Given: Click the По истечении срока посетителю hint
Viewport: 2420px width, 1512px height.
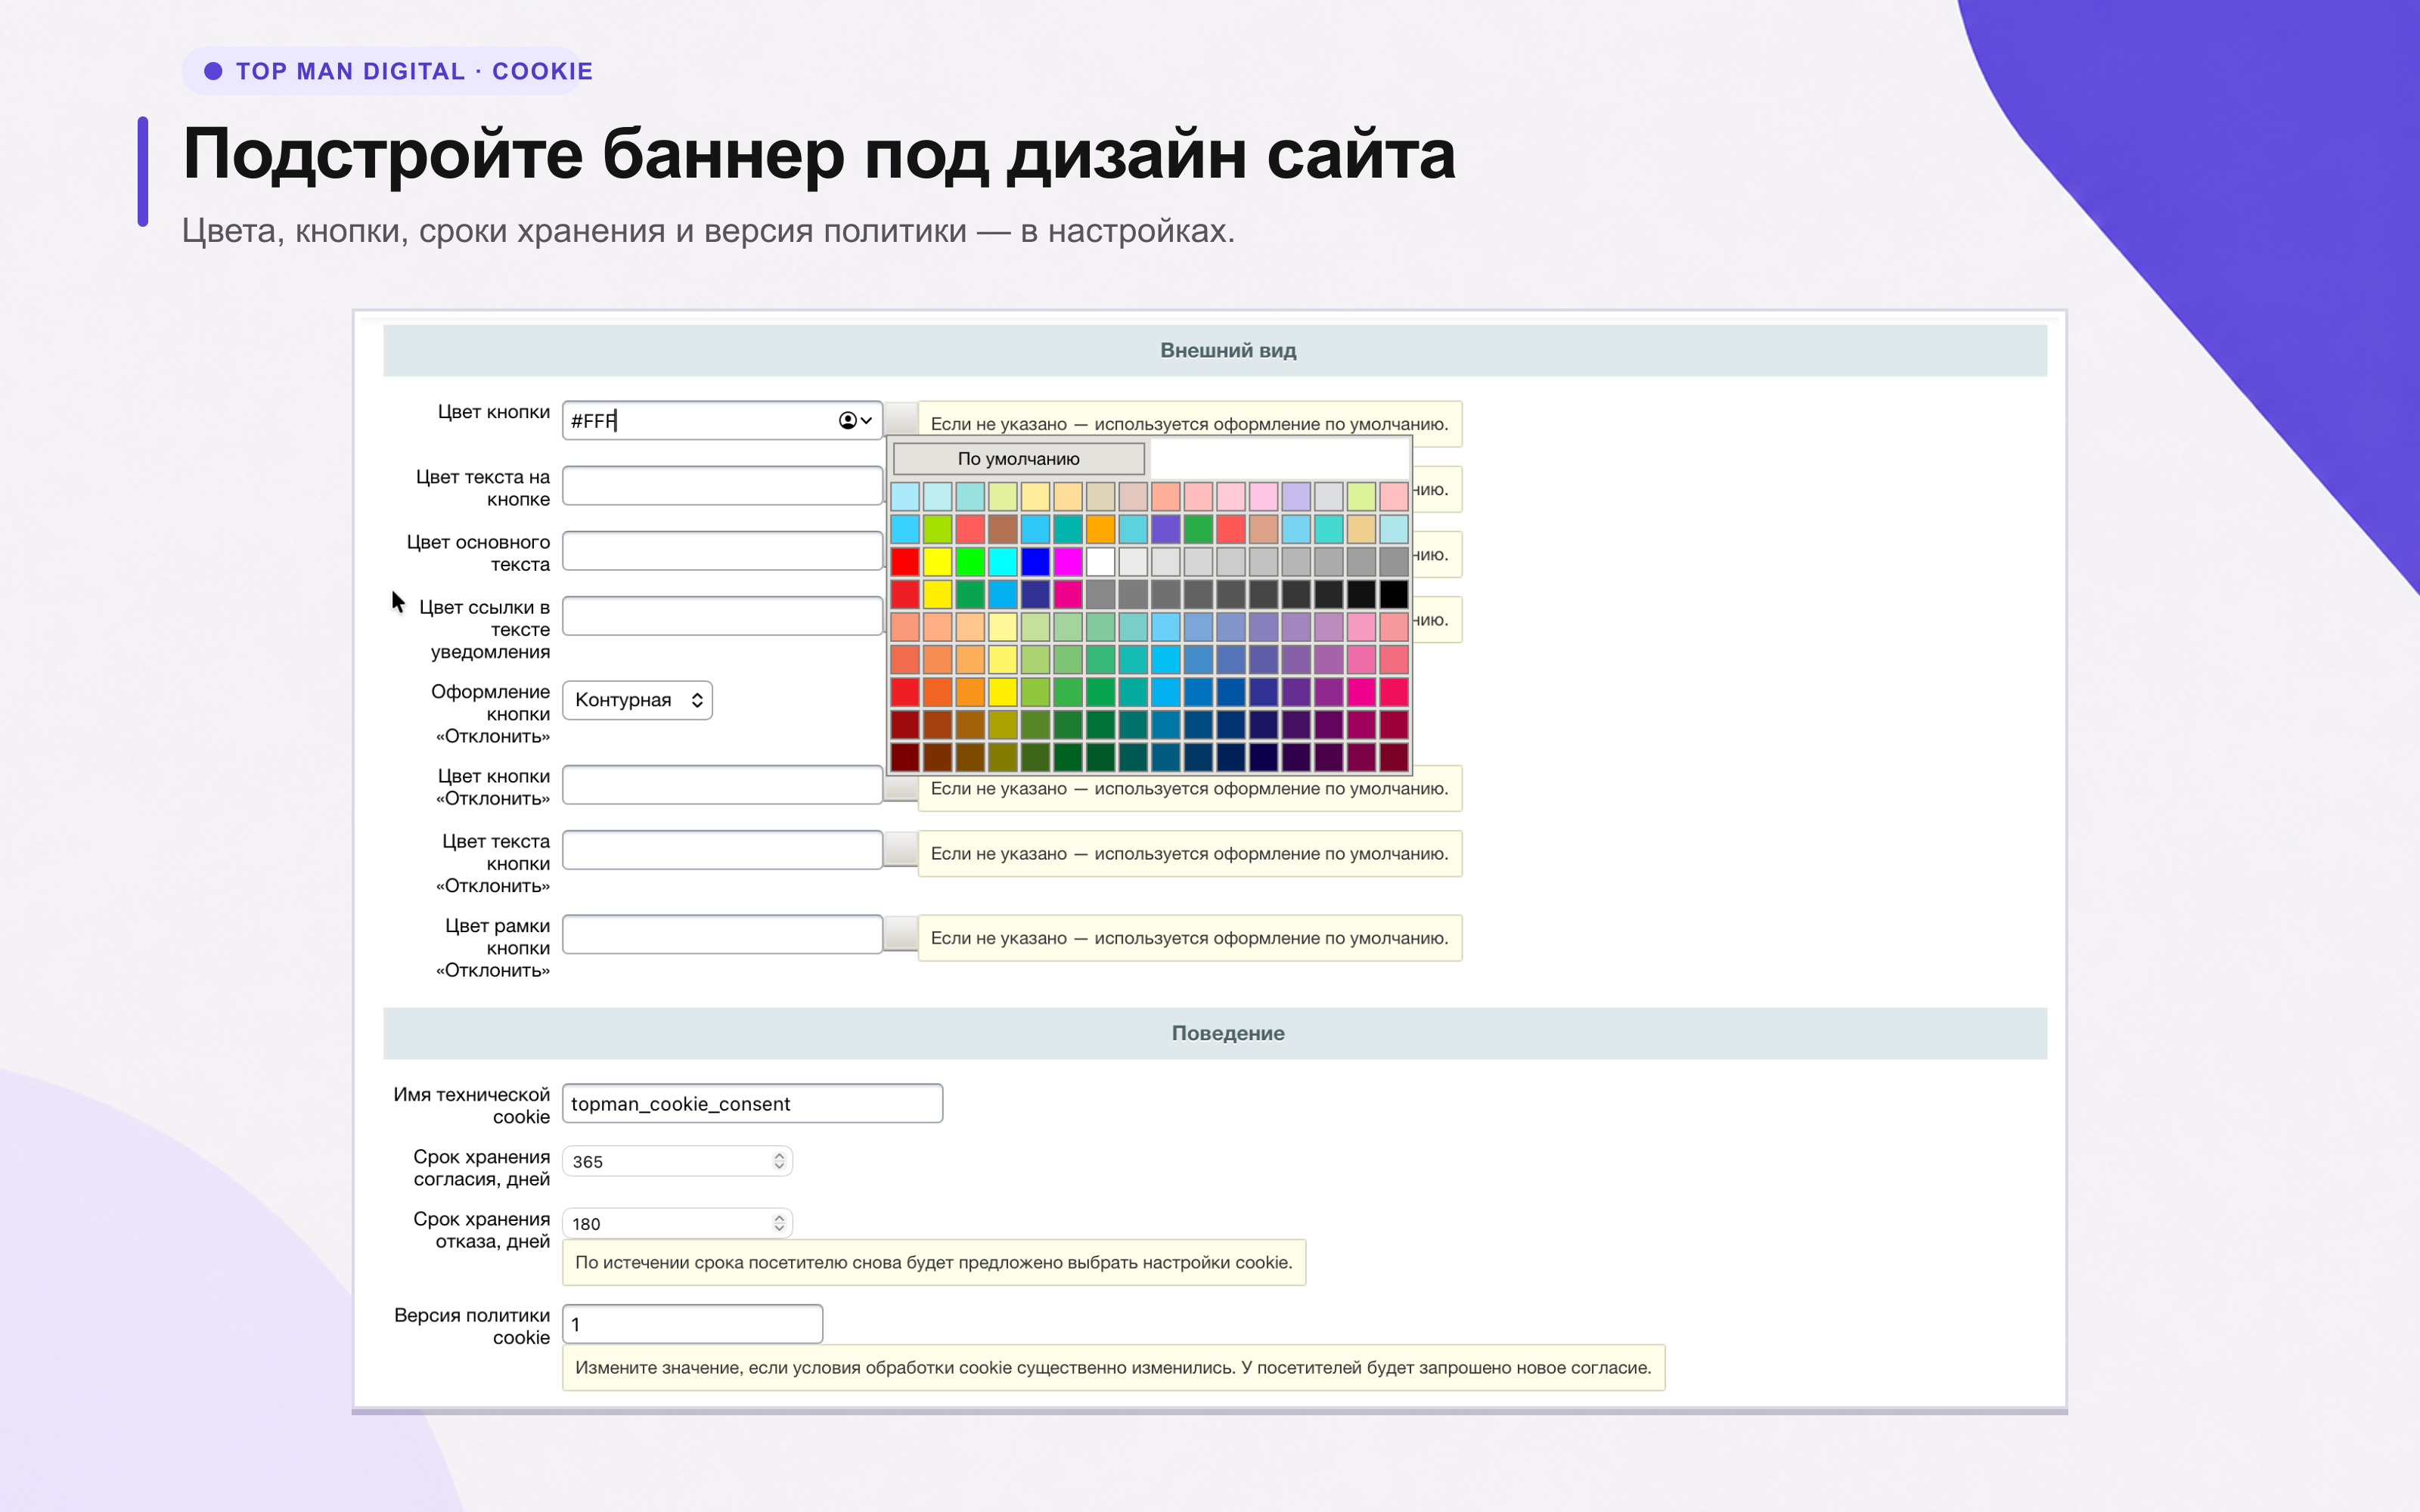Looking at the screenshot, I should tap(933, 1262).
